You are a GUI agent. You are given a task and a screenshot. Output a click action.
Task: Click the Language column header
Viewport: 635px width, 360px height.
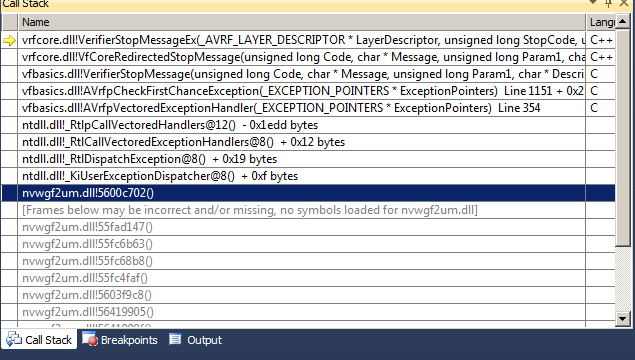[x=601, y=22]
